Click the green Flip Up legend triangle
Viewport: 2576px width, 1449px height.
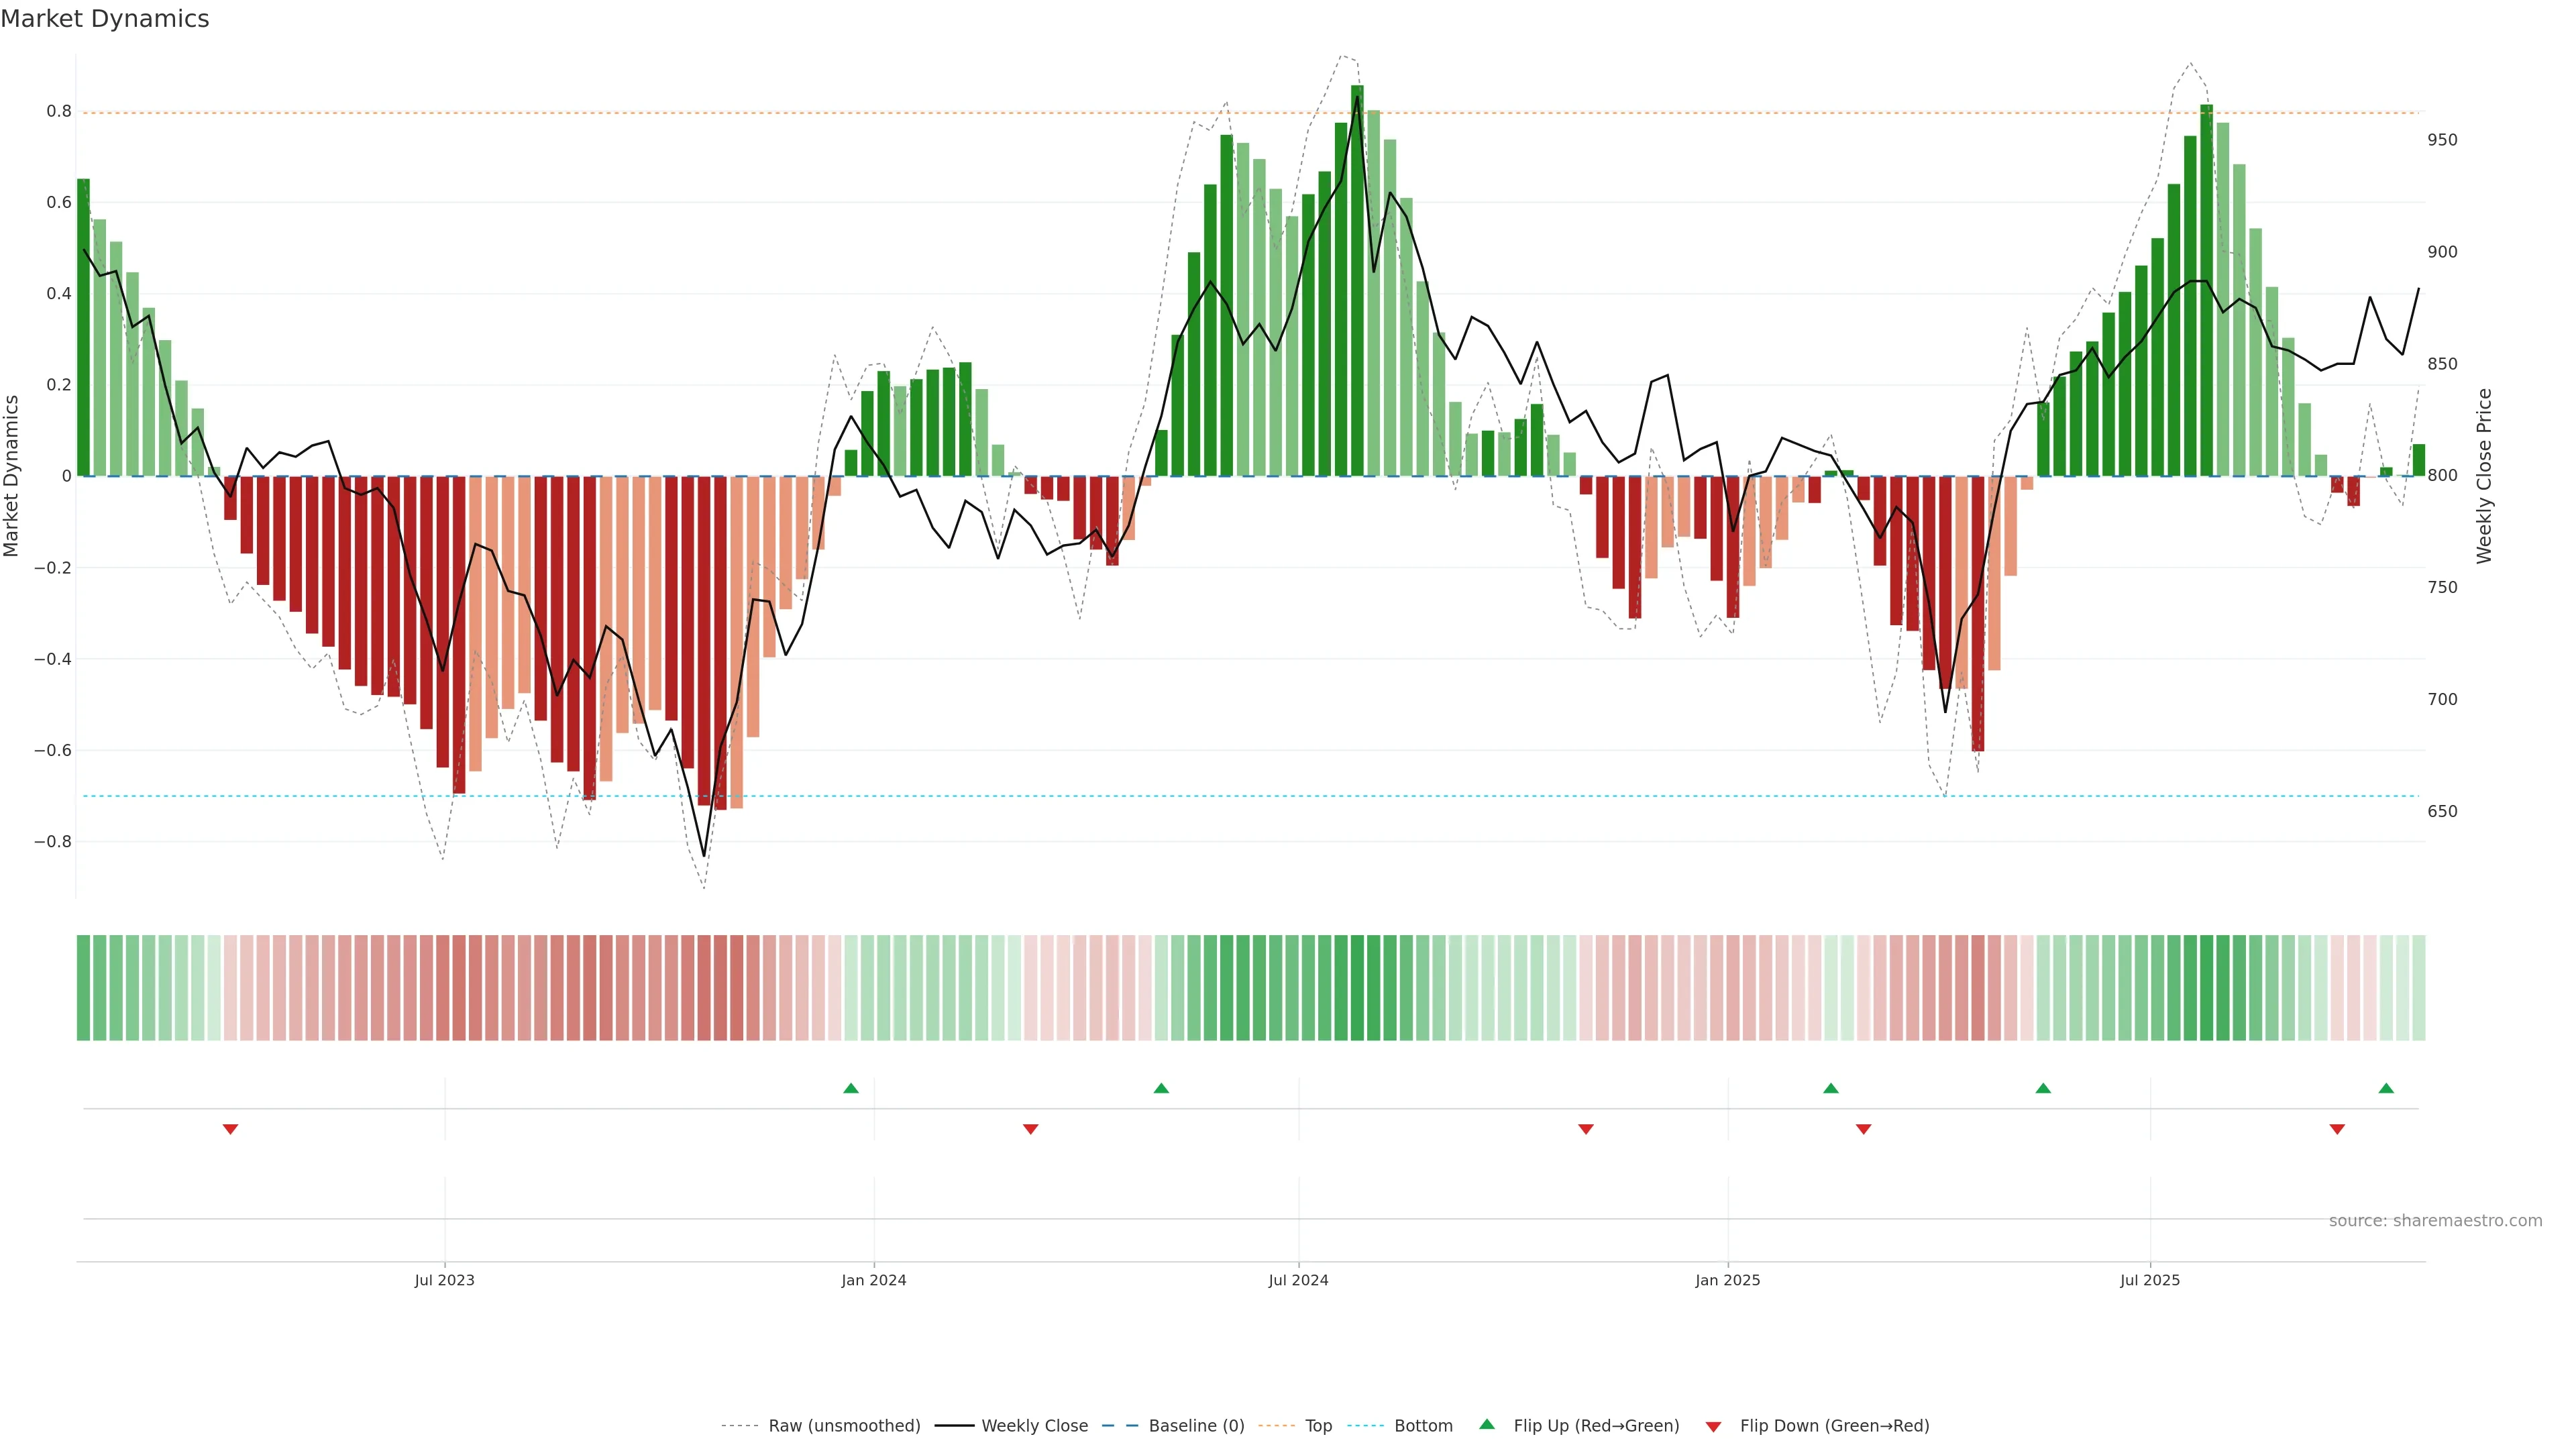point(1487,1424)
